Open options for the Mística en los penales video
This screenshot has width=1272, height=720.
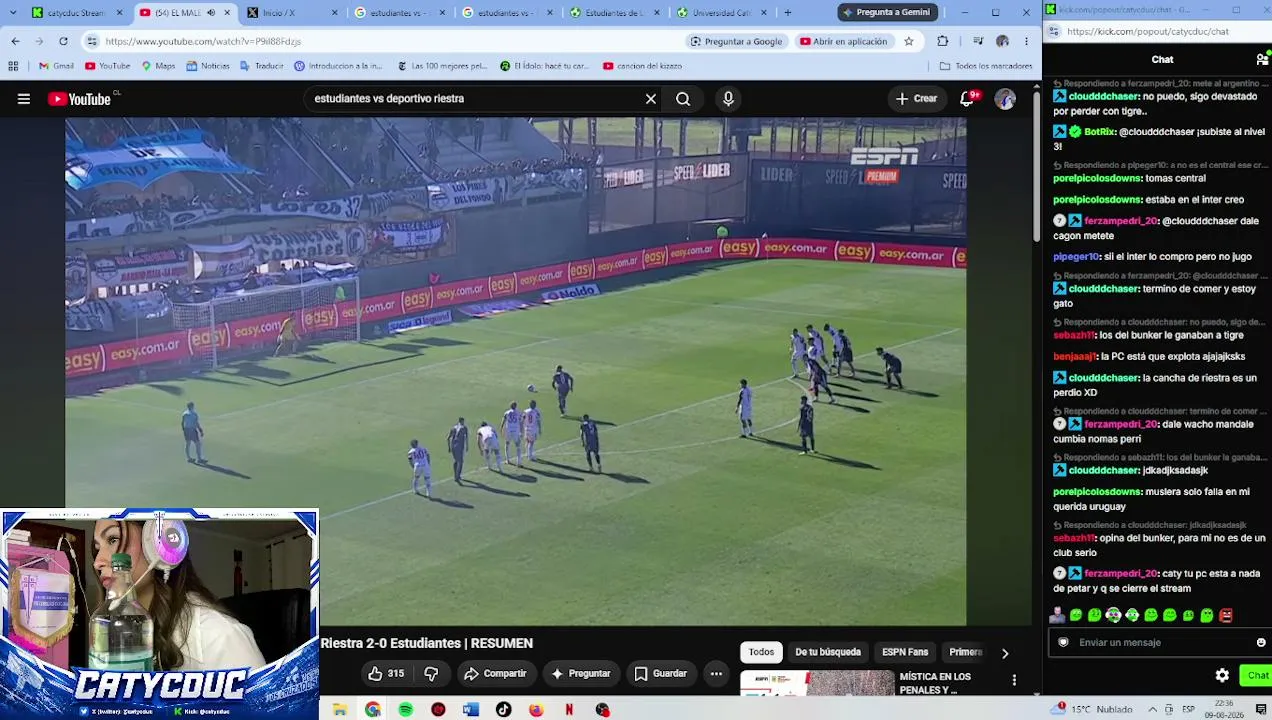1014,680
